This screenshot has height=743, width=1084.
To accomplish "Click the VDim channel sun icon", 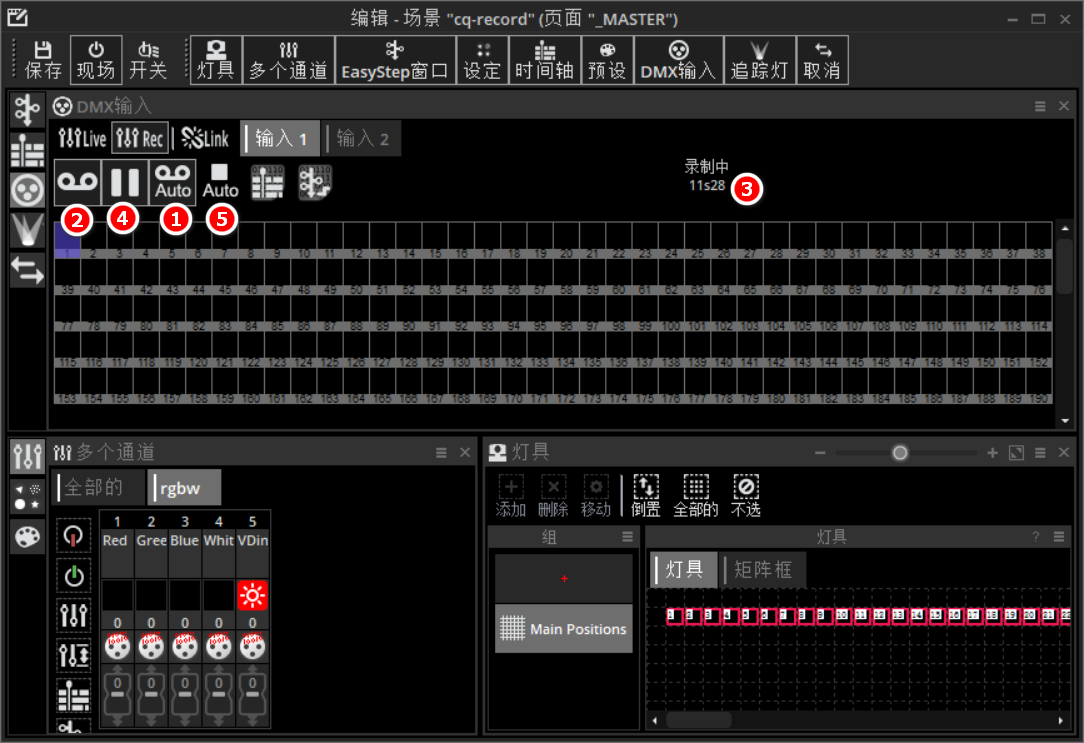I will pyautogui.click(x=252, y=596).
